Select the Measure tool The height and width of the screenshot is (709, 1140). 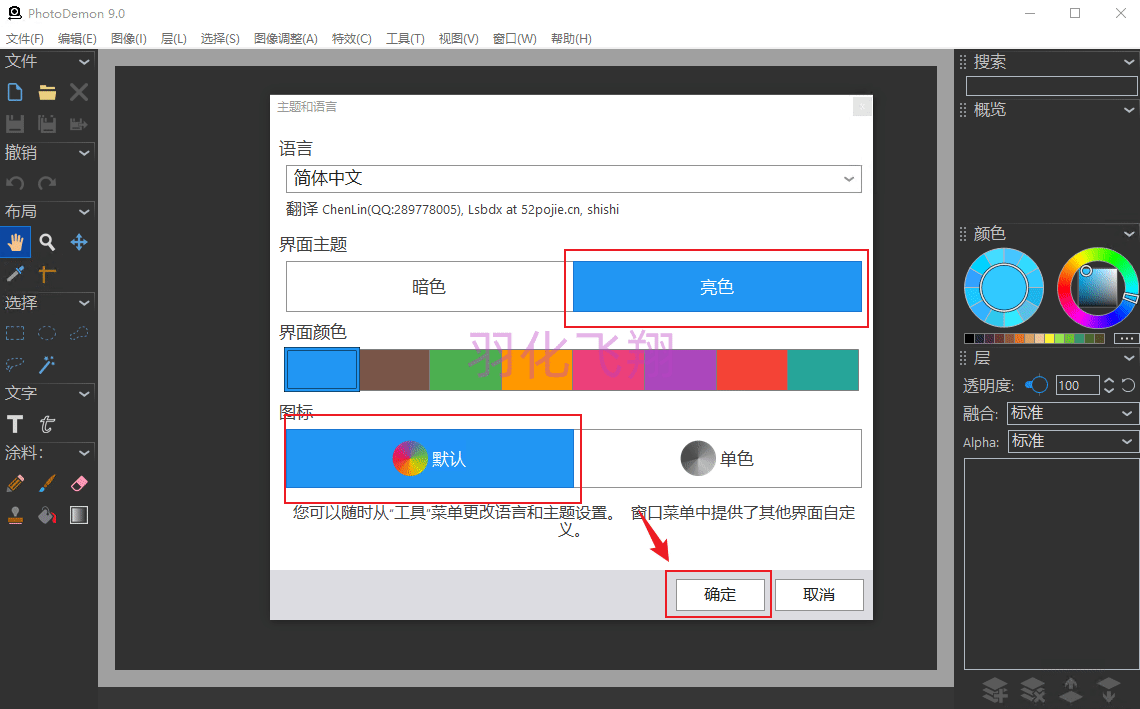tap(47, 273)
